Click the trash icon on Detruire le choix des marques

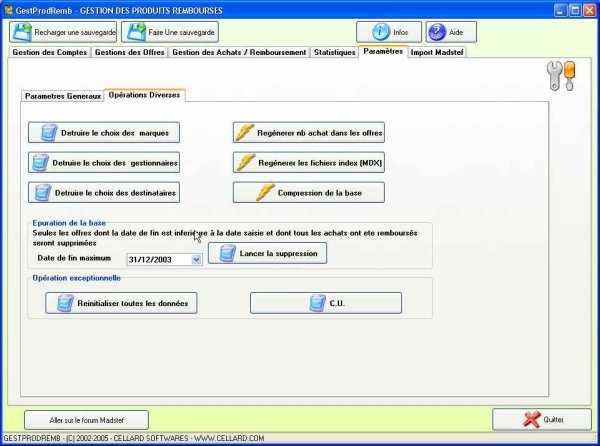46,132
